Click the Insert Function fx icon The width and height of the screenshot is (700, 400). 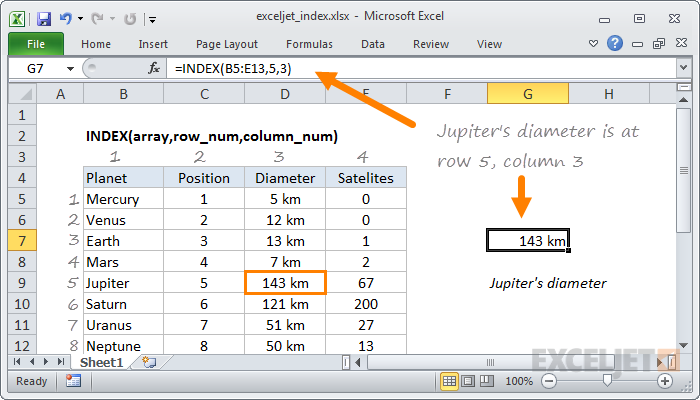(154, 68)
